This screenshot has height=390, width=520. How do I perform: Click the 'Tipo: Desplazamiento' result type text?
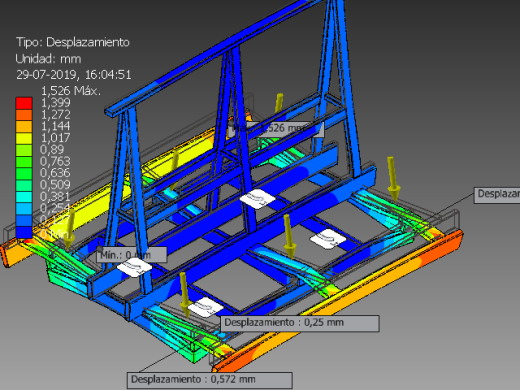click(73, 42)
